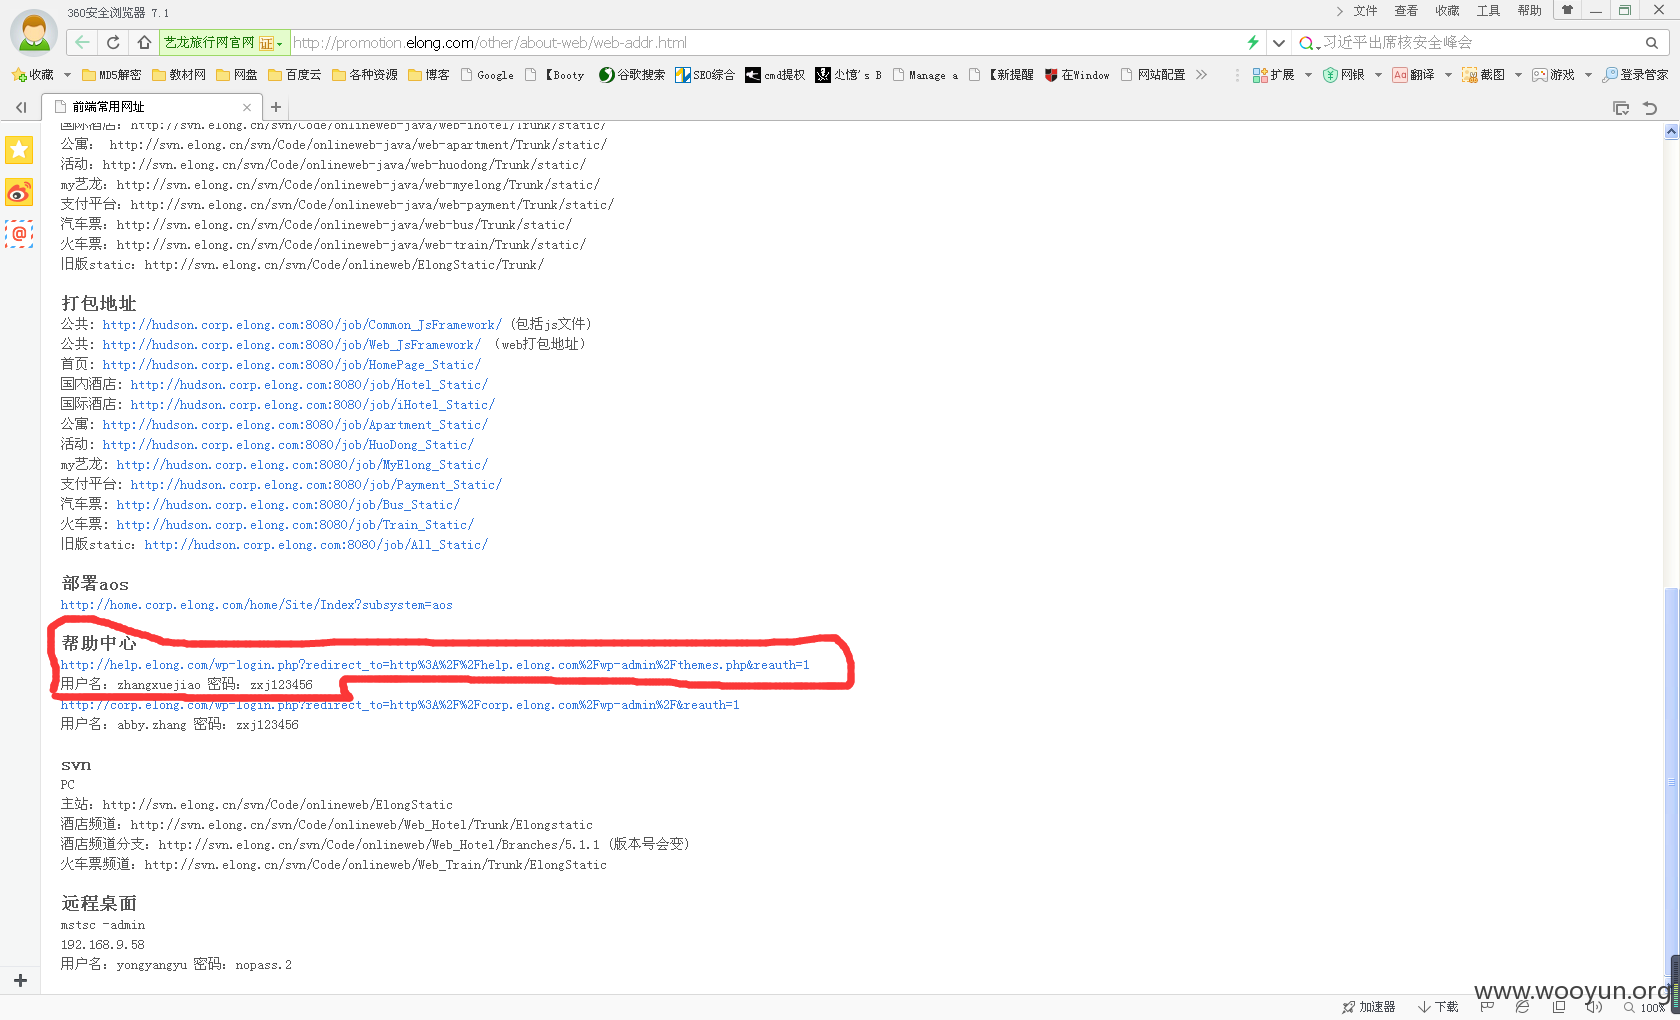
Task: Collapse the sidebar with arrow icon
Action: click(x=21, y=107)
